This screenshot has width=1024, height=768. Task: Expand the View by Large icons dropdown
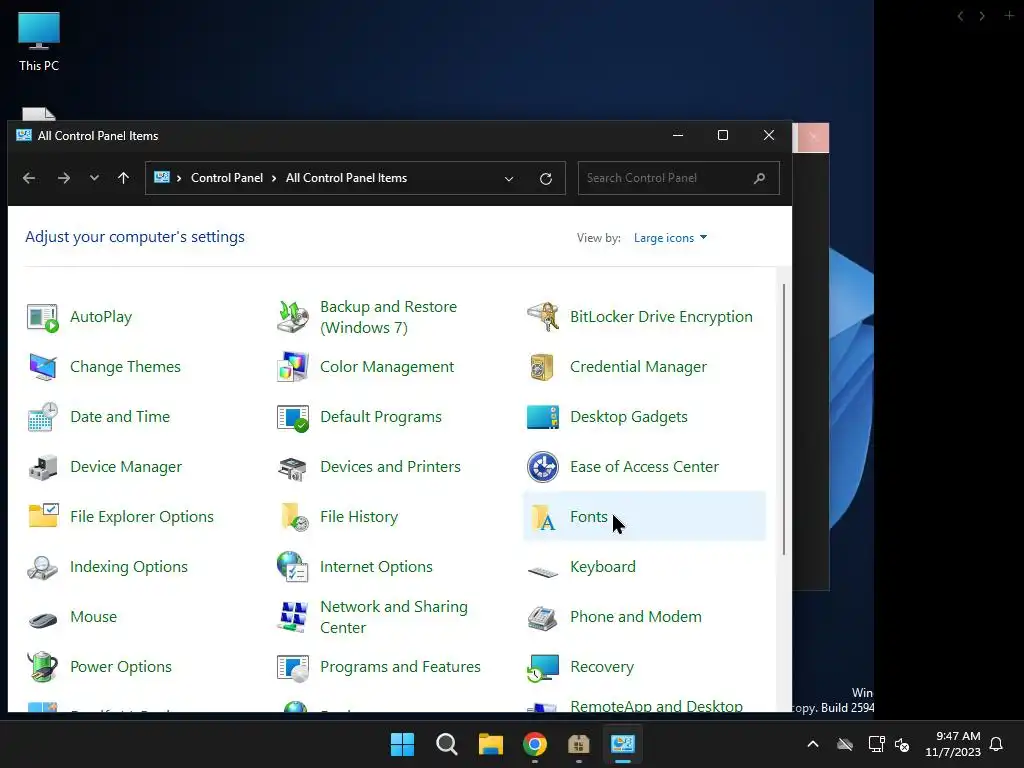671,238
